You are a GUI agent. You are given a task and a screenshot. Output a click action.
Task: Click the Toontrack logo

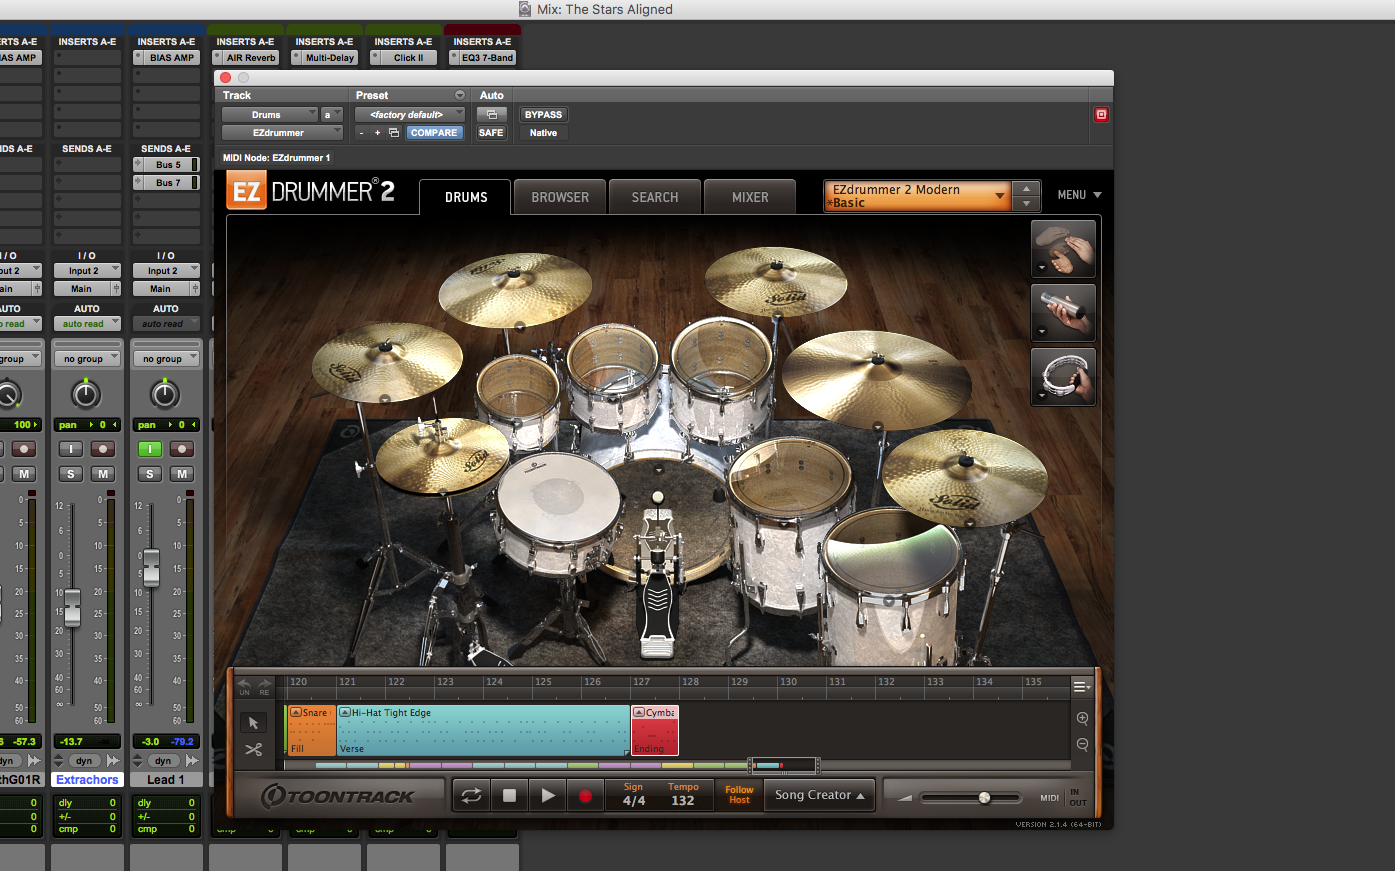click(337, 796)
